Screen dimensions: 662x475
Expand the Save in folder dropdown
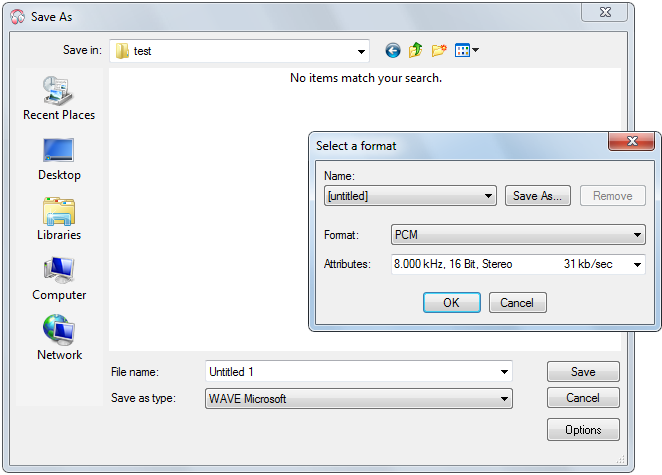click(x=361, y=51)
